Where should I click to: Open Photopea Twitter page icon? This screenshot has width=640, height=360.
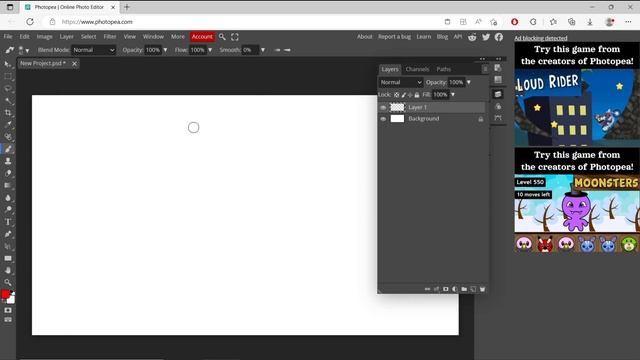point(486,37)
